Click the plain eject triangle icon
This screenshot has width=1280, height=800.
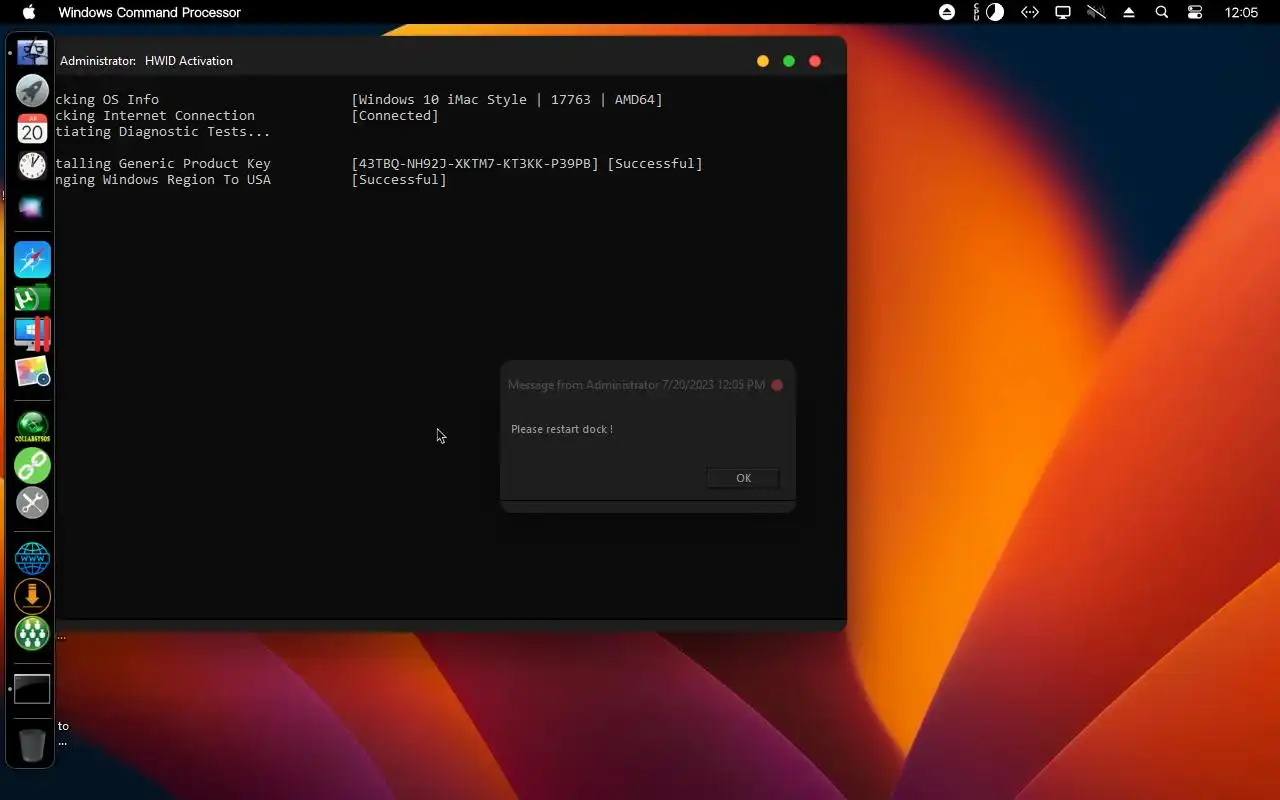(1129, 12)
